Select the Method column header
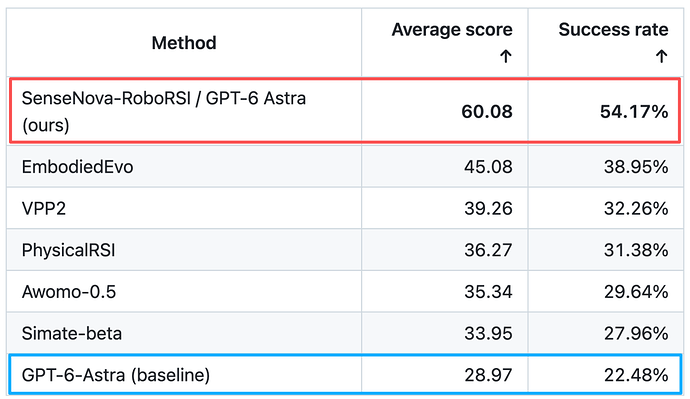The width and height of the screenshot is (690, 399). coord(184,43)
